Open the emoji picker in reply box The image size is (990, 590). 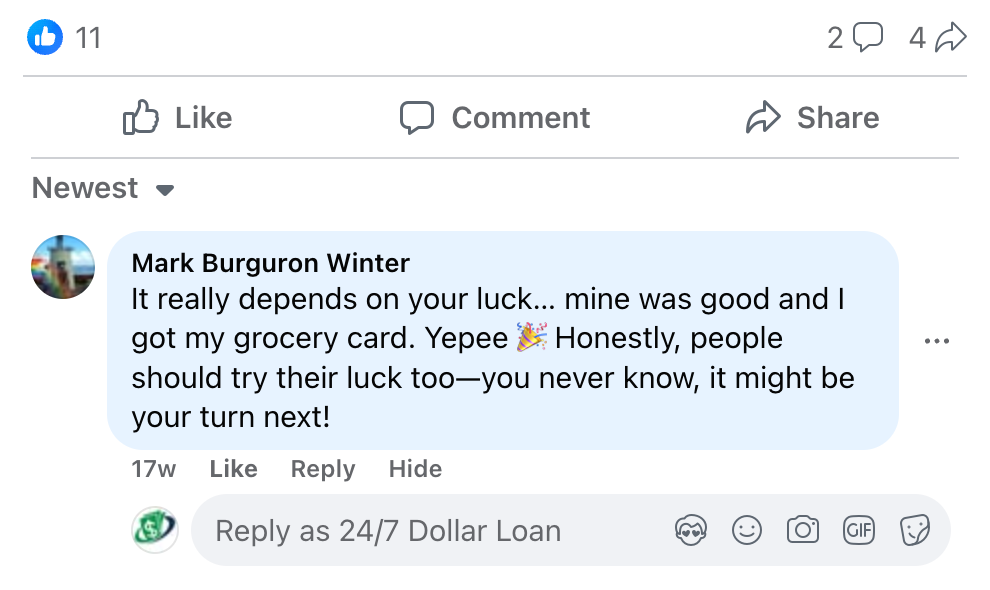[747, 530]
